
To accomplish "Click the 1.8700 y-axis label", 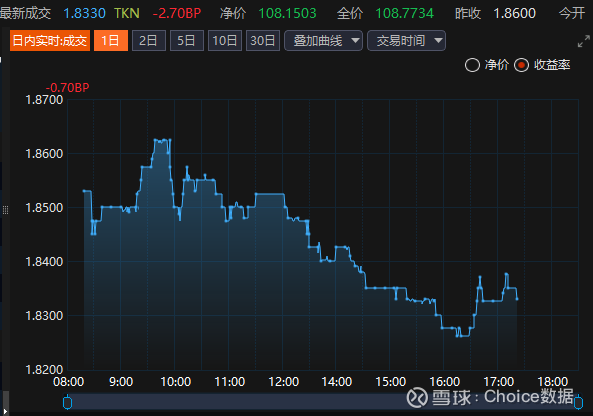I will tap(44, 100).
